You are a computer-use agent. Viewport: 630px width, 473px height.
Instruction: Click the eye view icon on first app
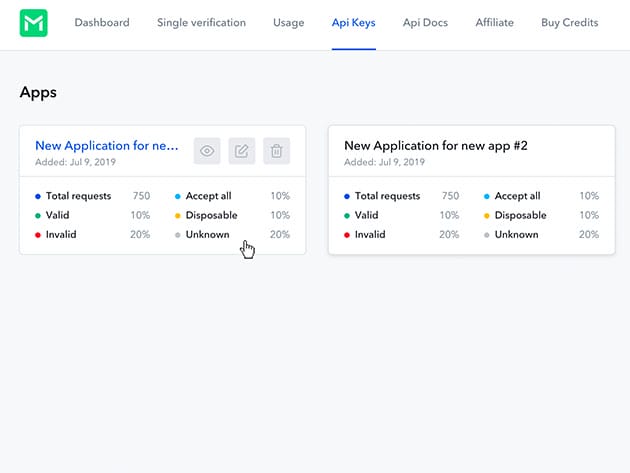(207, 151)
